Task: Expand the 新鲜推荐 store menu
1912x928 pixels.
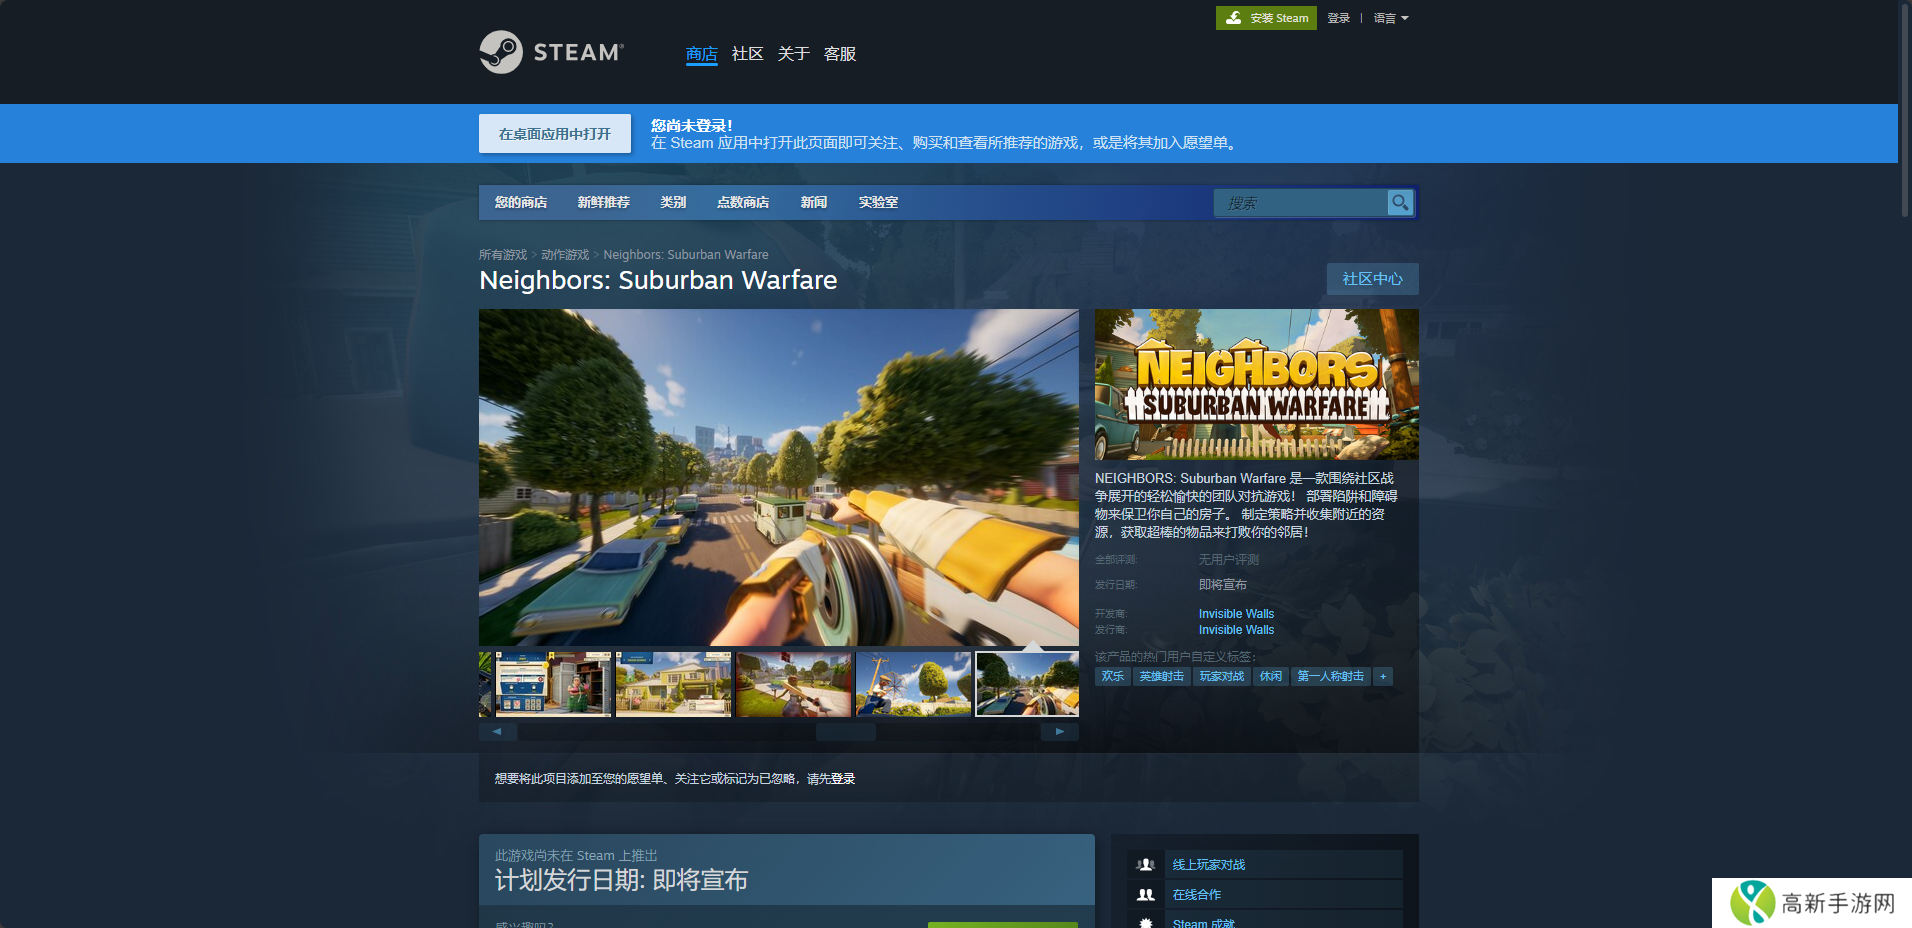Action: pos(603,203)
